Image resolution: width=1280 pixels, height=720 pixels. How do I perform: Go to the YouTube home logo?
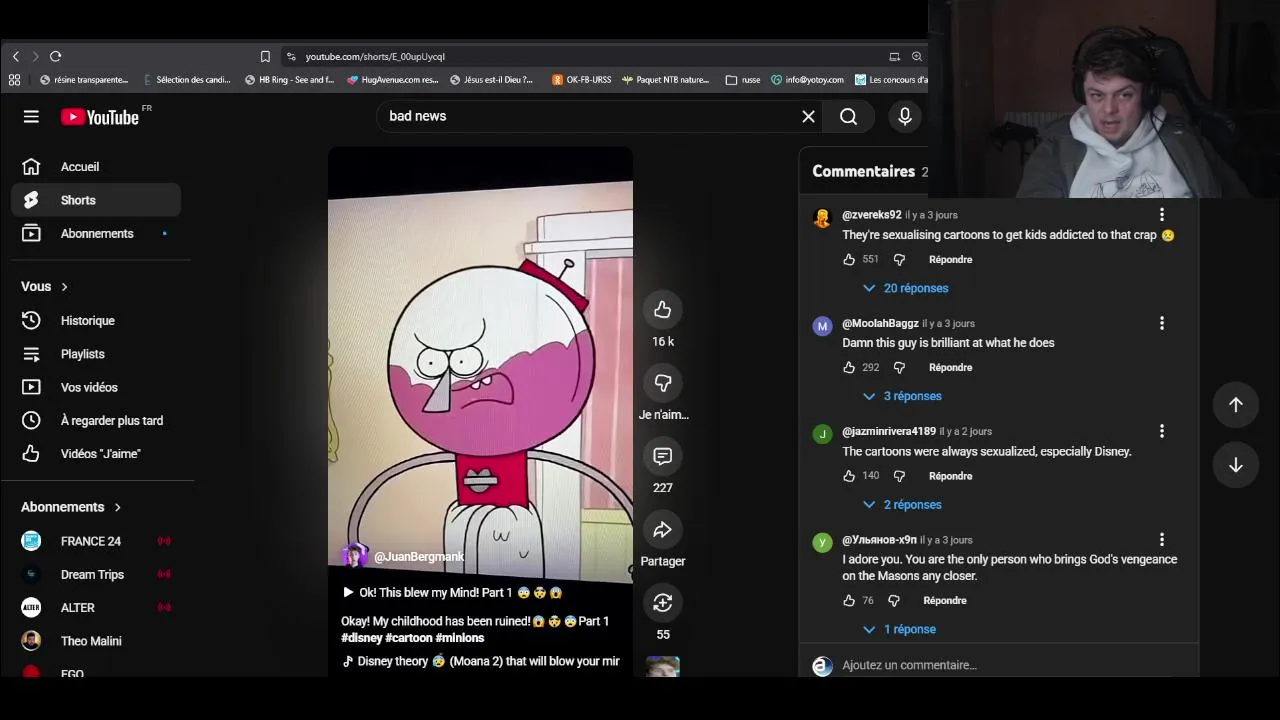tap(100, 117)
